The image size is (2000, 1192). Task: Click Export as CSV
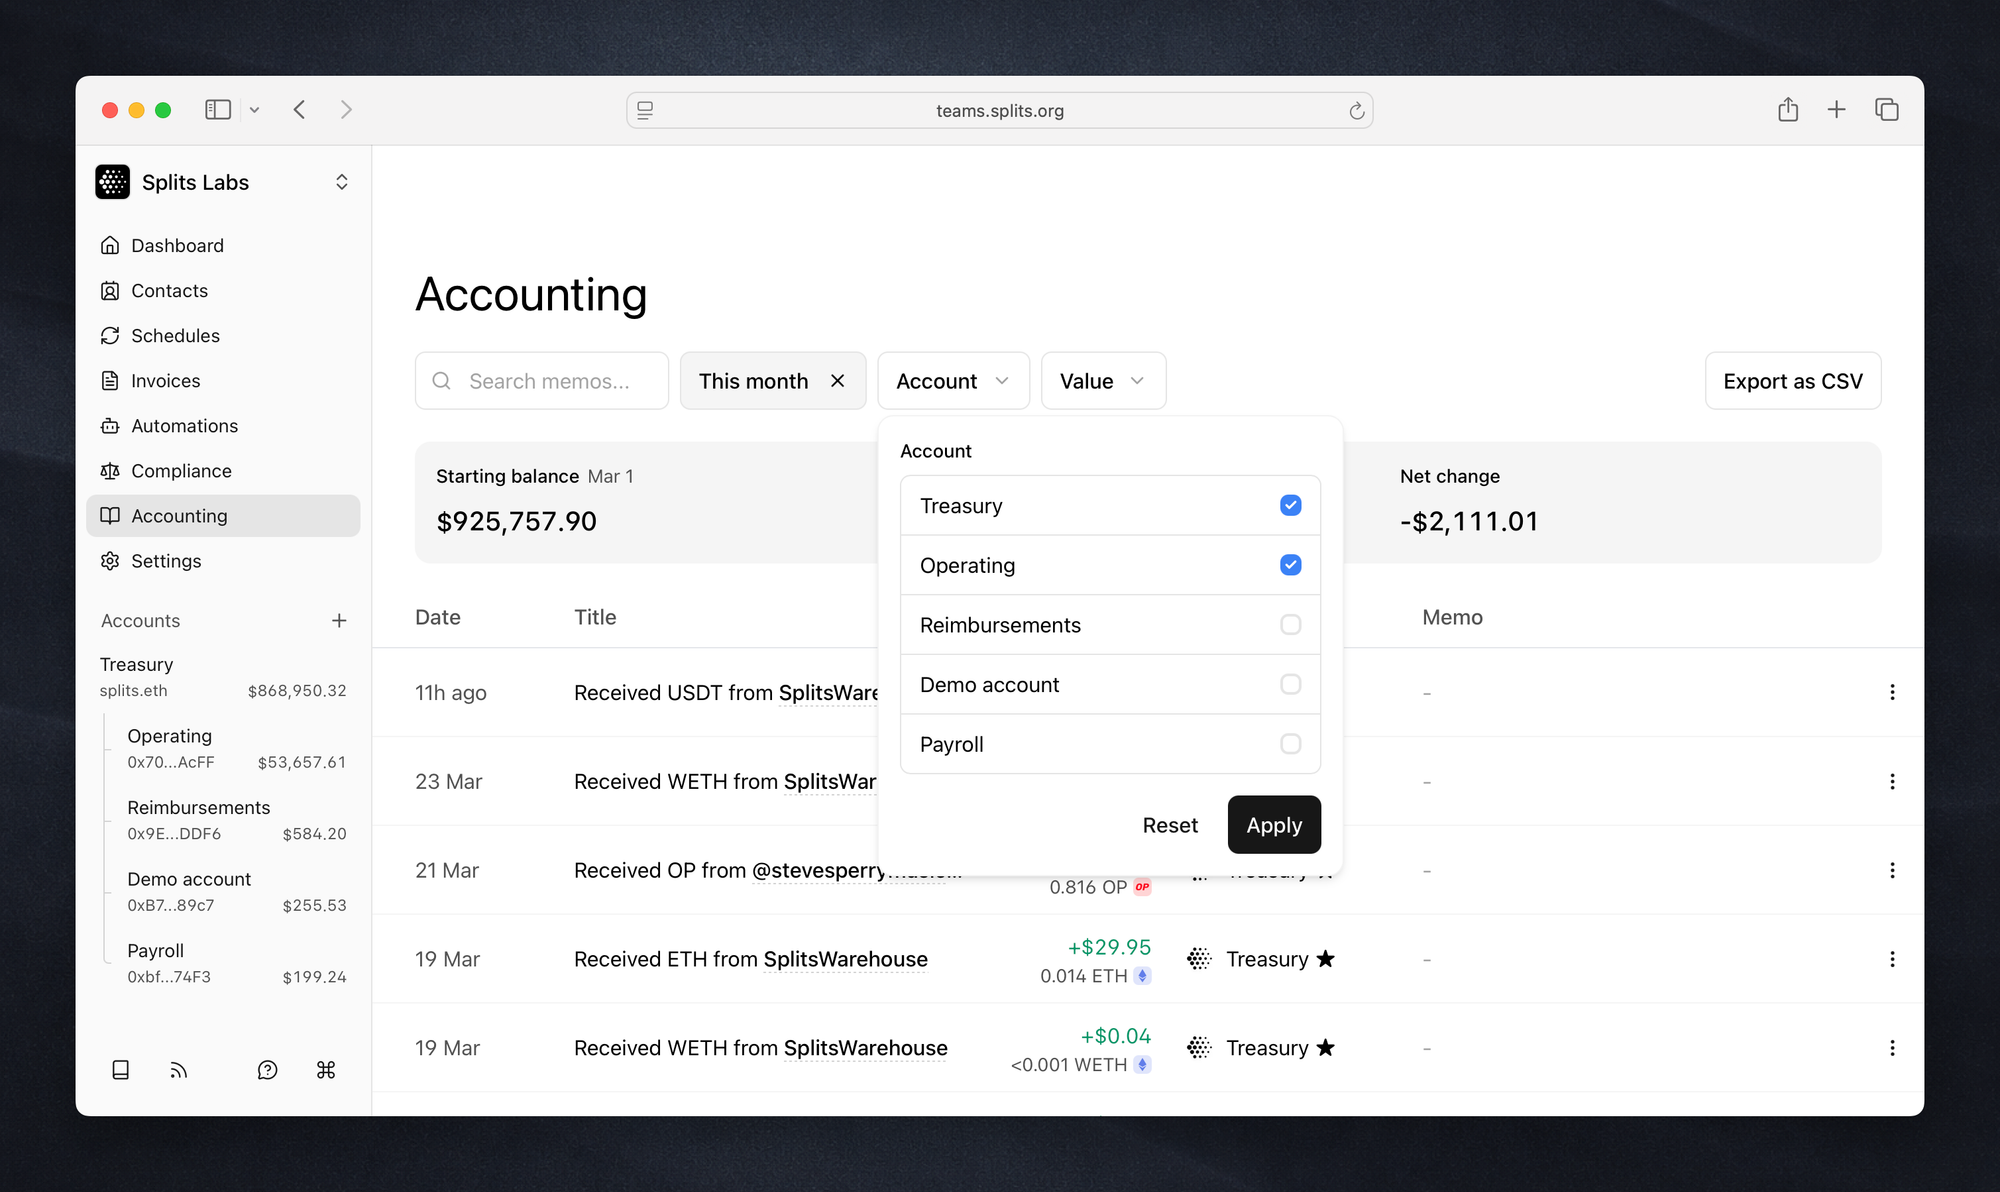click(1792, 381)
